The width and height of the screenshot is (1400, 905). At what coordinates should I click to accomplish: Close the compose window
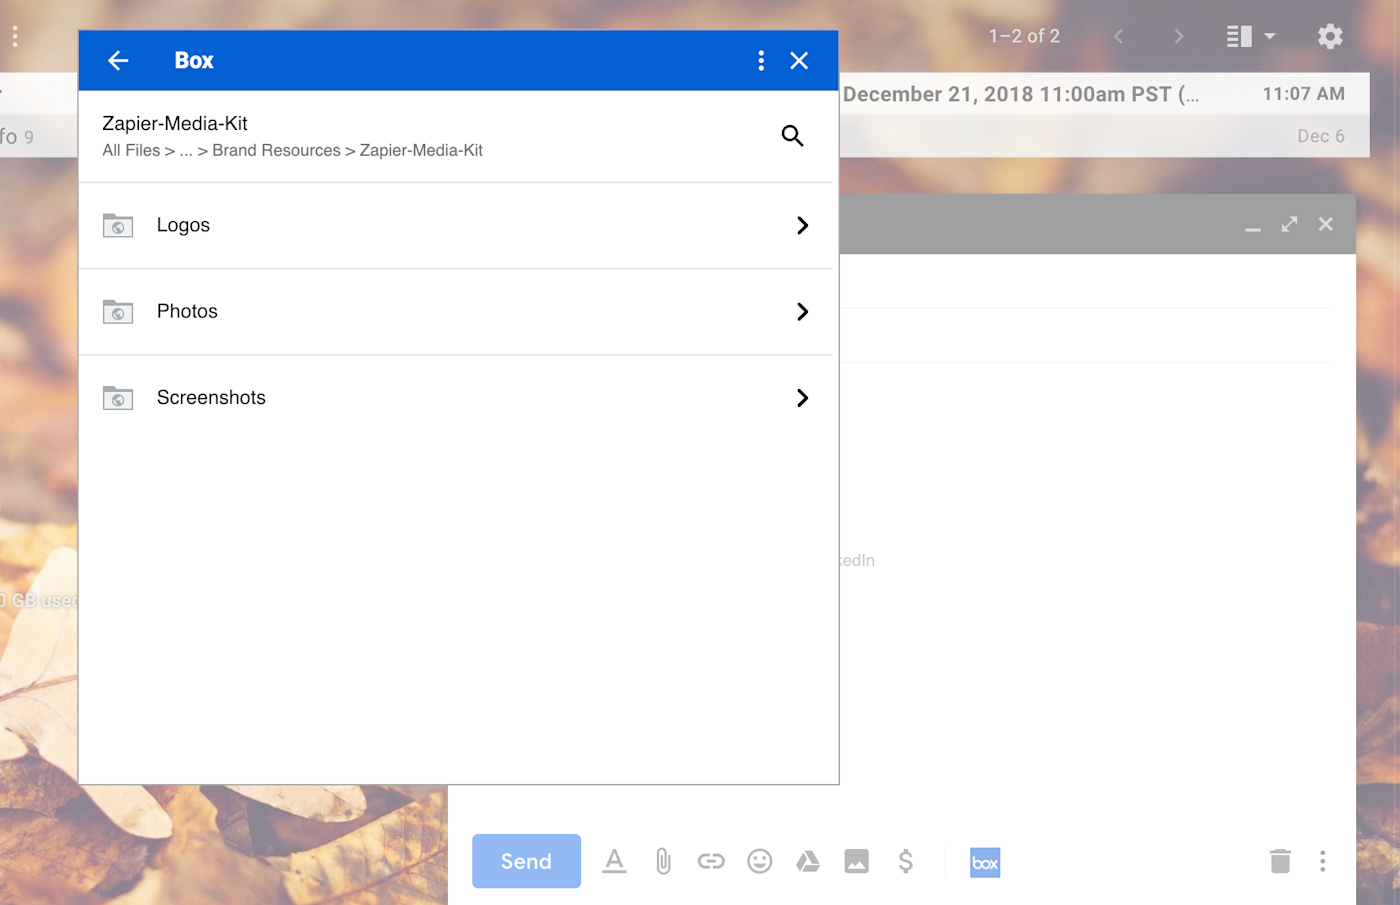[1325, 224]
